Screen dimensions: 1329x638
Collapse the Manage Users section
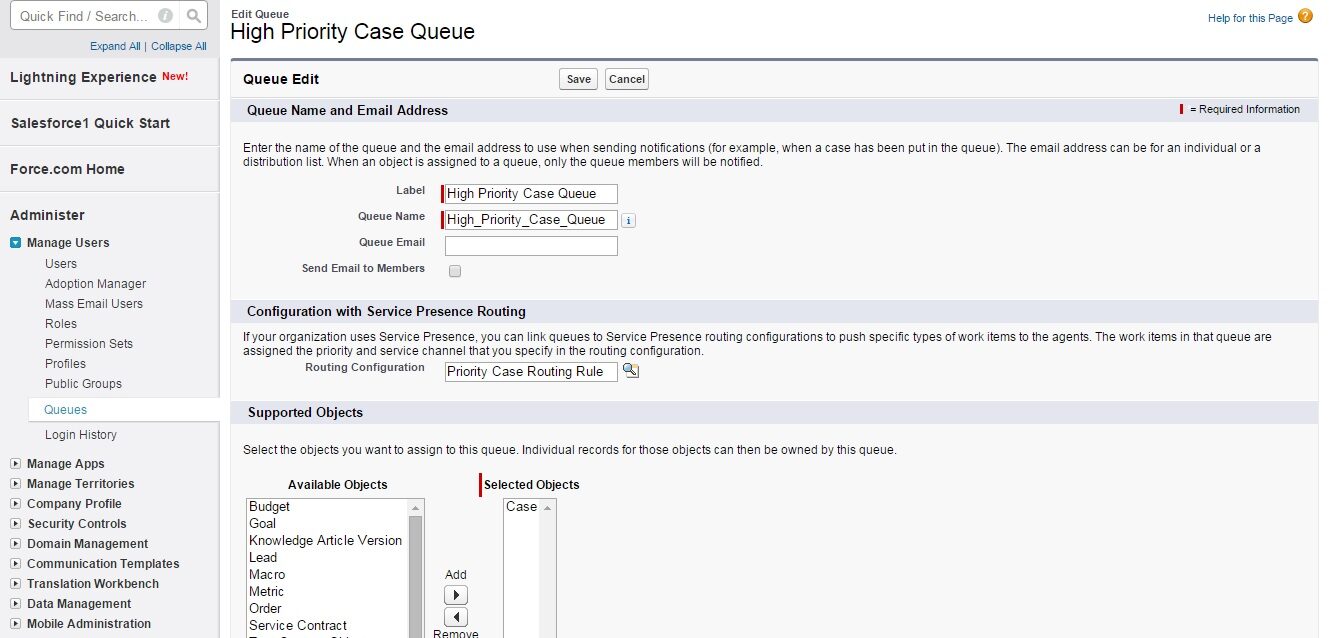pyautogui.click(x=16, y=243)
